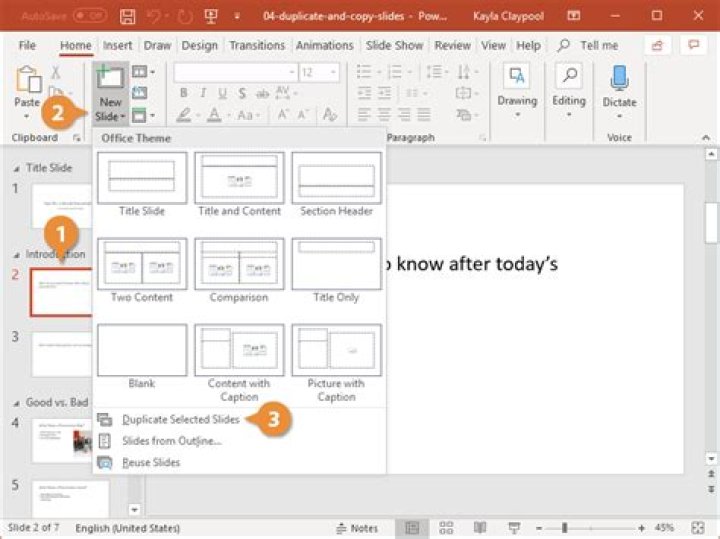
Task: Open the File tab
Action: tap(27, 45)
